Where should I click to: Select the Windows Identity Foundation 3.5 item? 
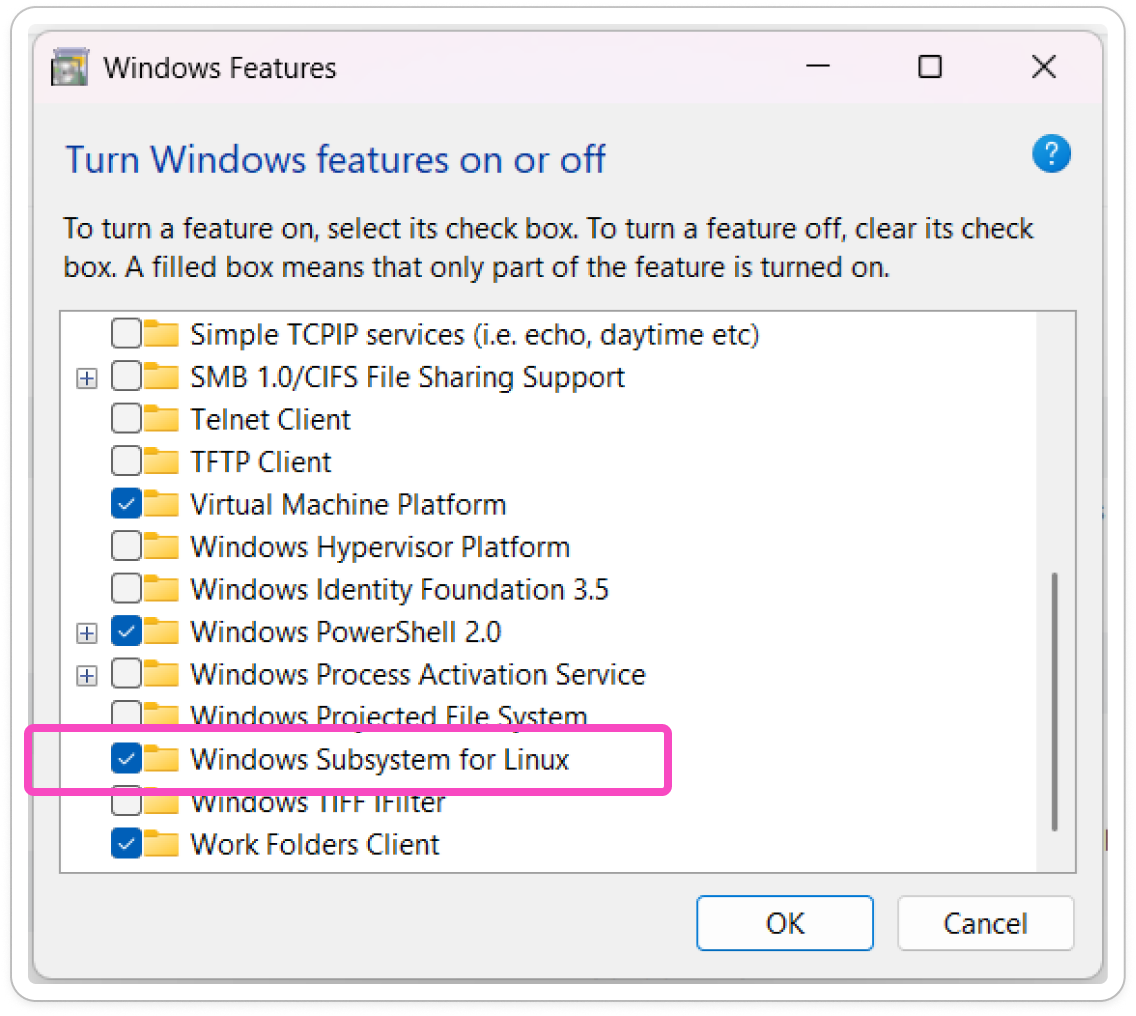pos(399,589)
